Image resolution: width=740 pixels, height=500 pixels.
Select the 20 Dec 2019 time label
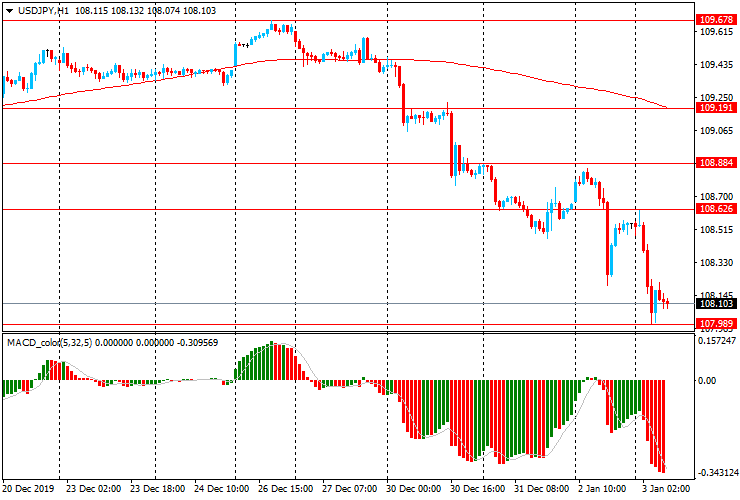tap(27, 489)
